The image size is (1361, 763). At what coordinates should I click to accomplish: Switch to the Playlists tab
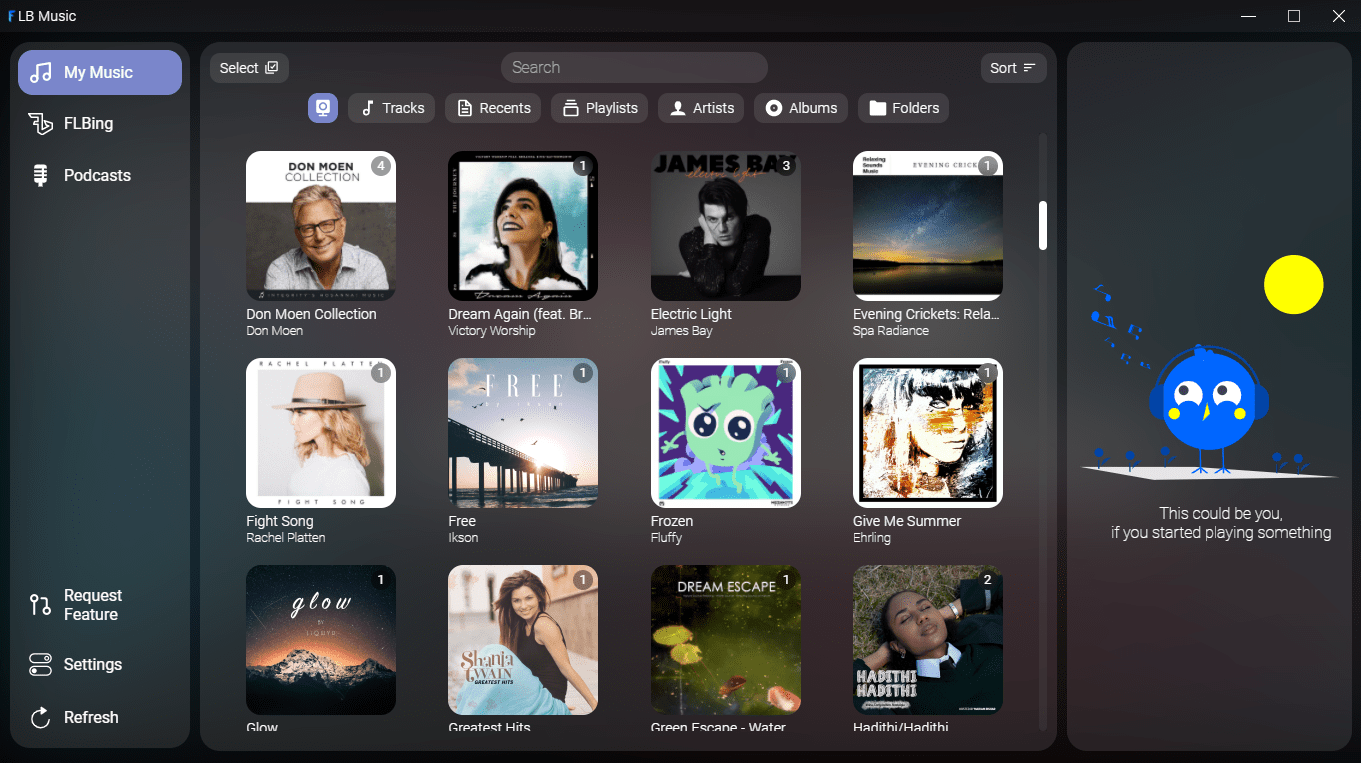(599, 108)
